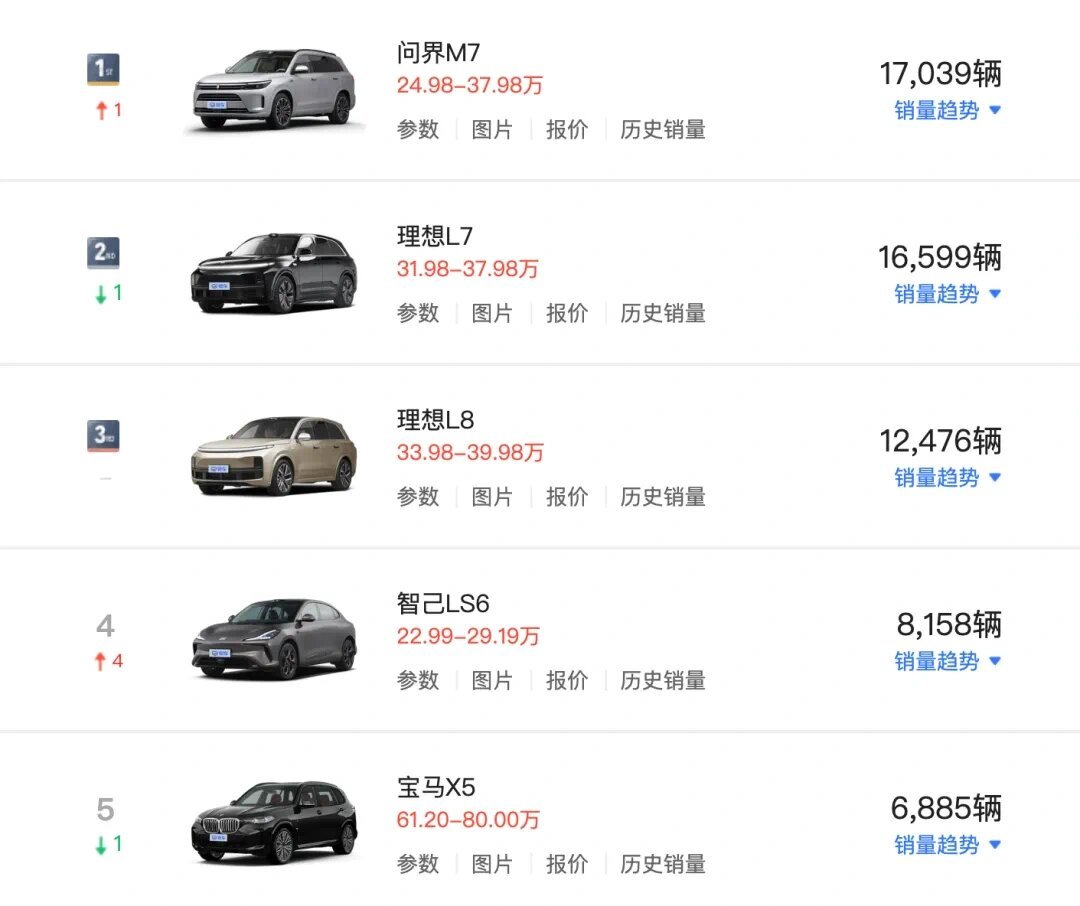Click the 1st place rank badge
This screenshot has width=1080, height=906.
[103, 69]
